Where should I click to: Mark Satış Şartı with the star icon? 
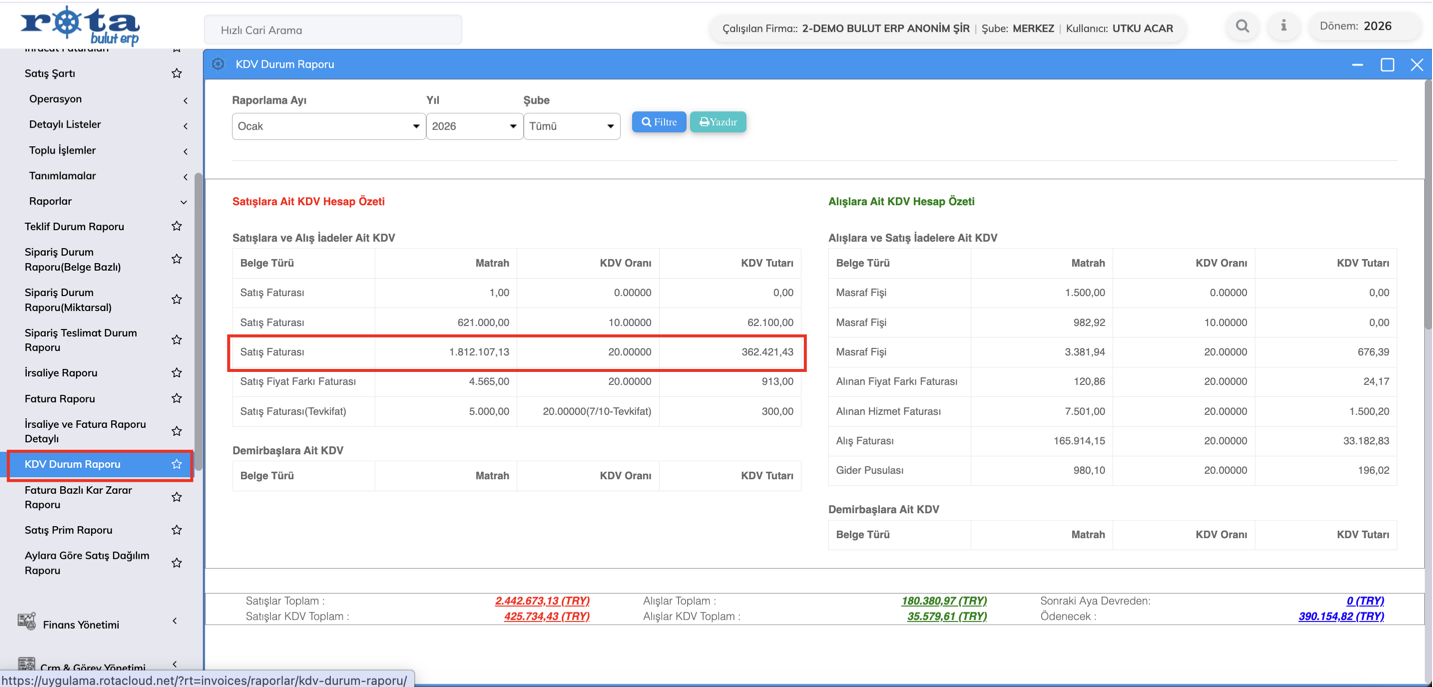(177, 74)
